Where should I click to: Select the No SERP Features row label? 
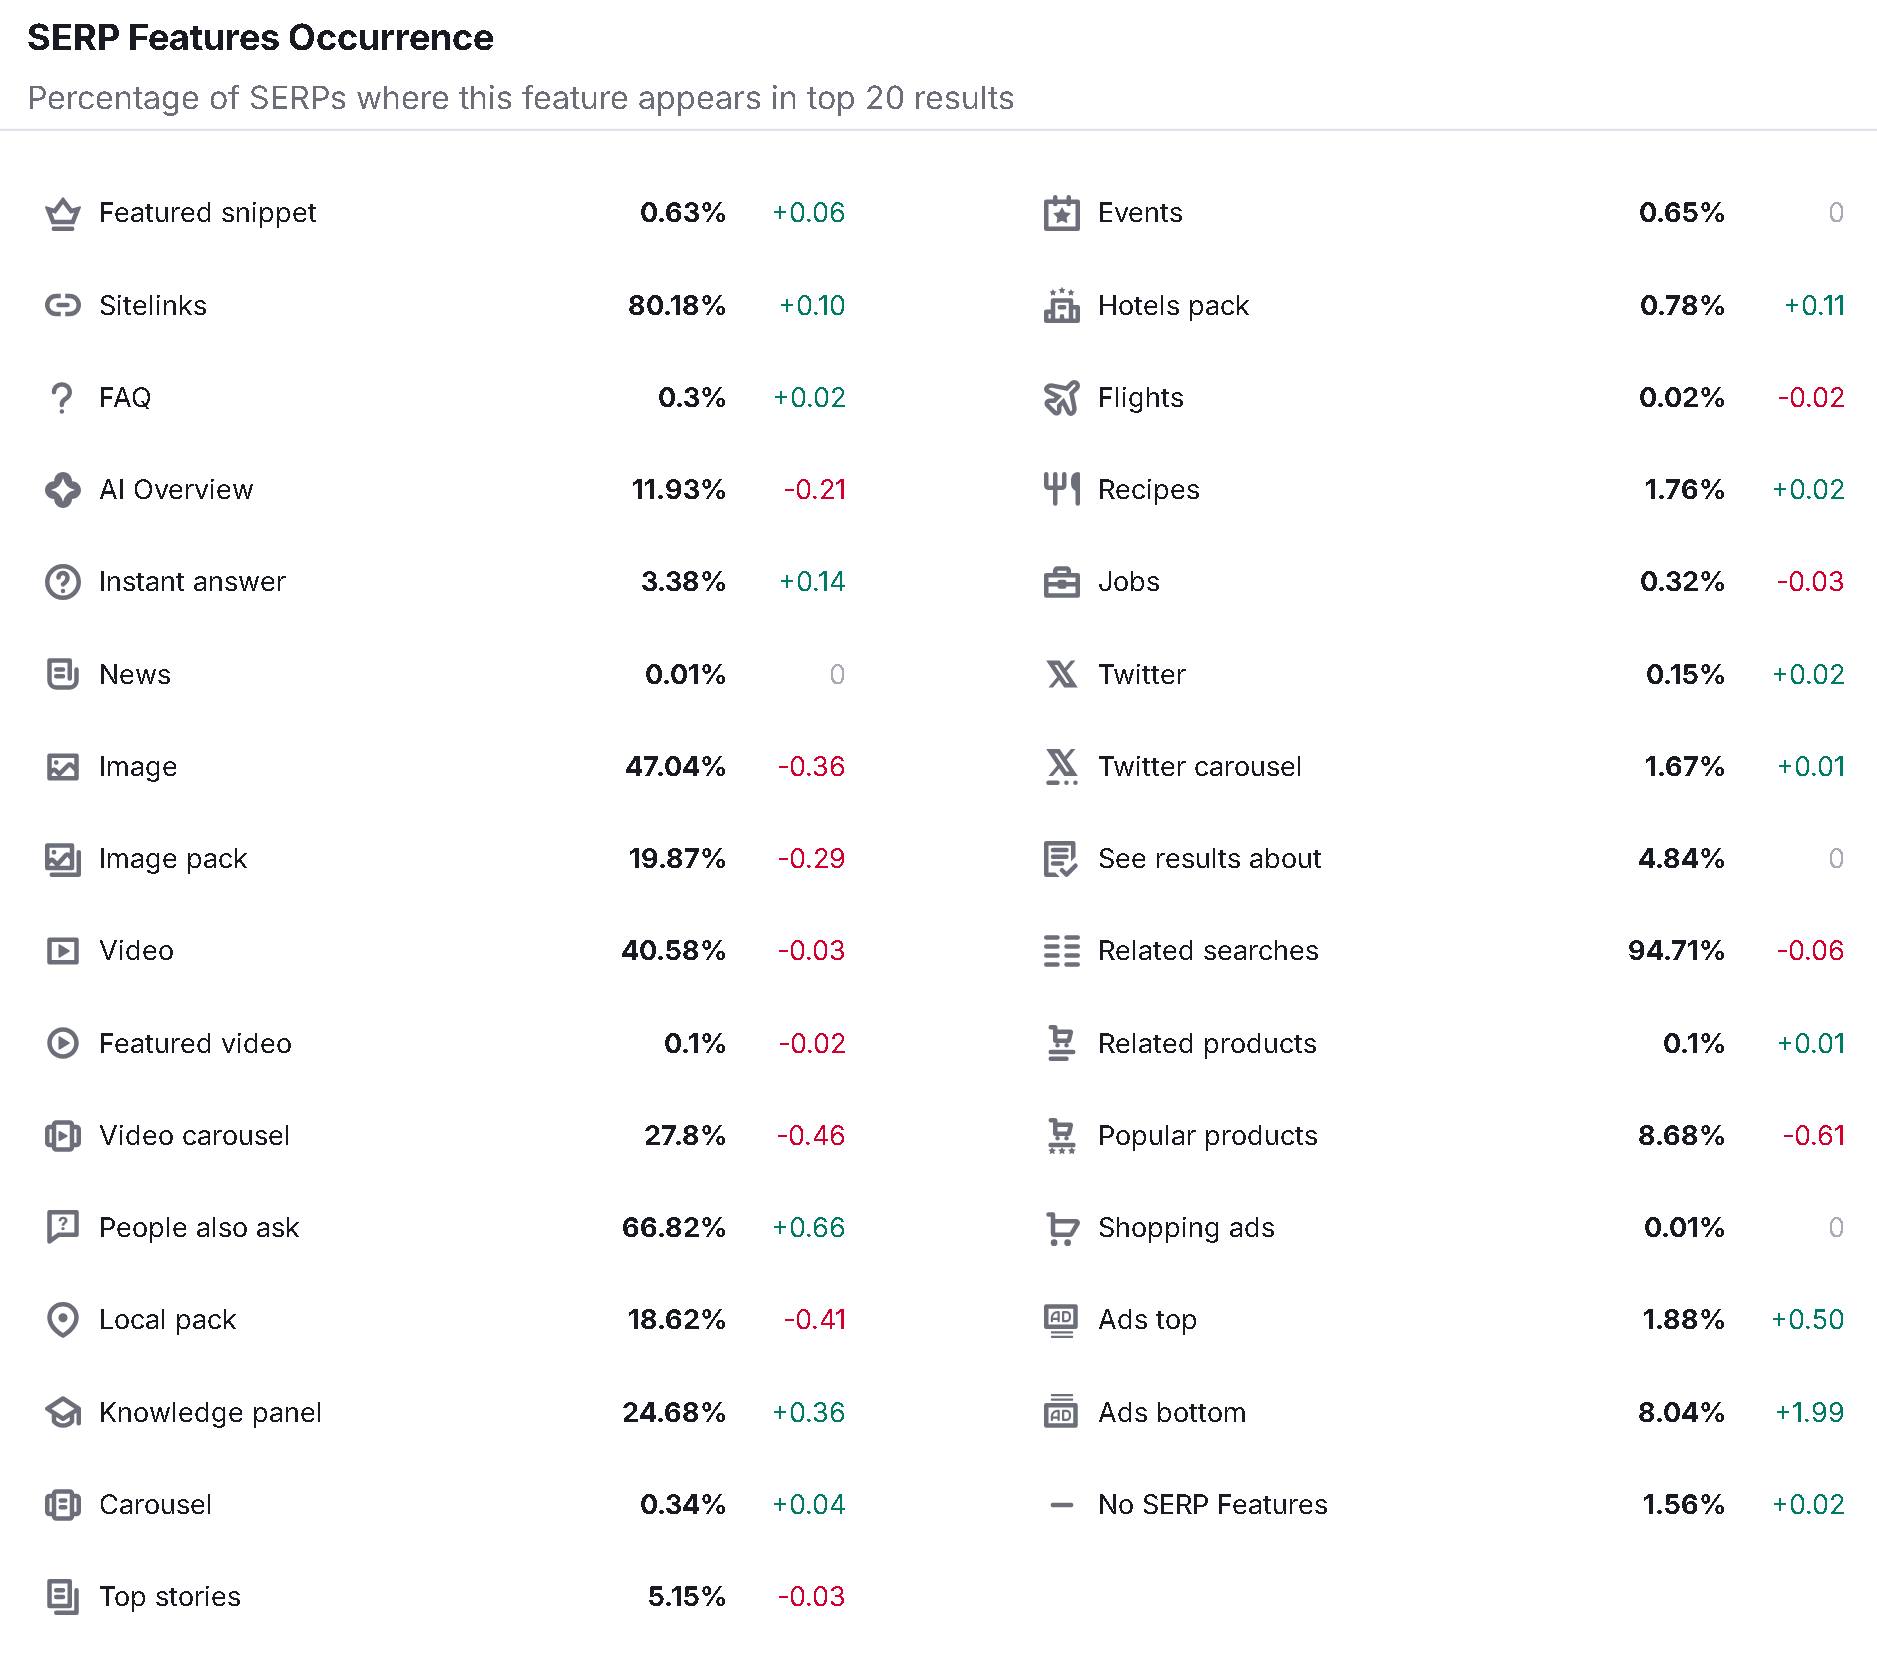tap(1213, 1505)
